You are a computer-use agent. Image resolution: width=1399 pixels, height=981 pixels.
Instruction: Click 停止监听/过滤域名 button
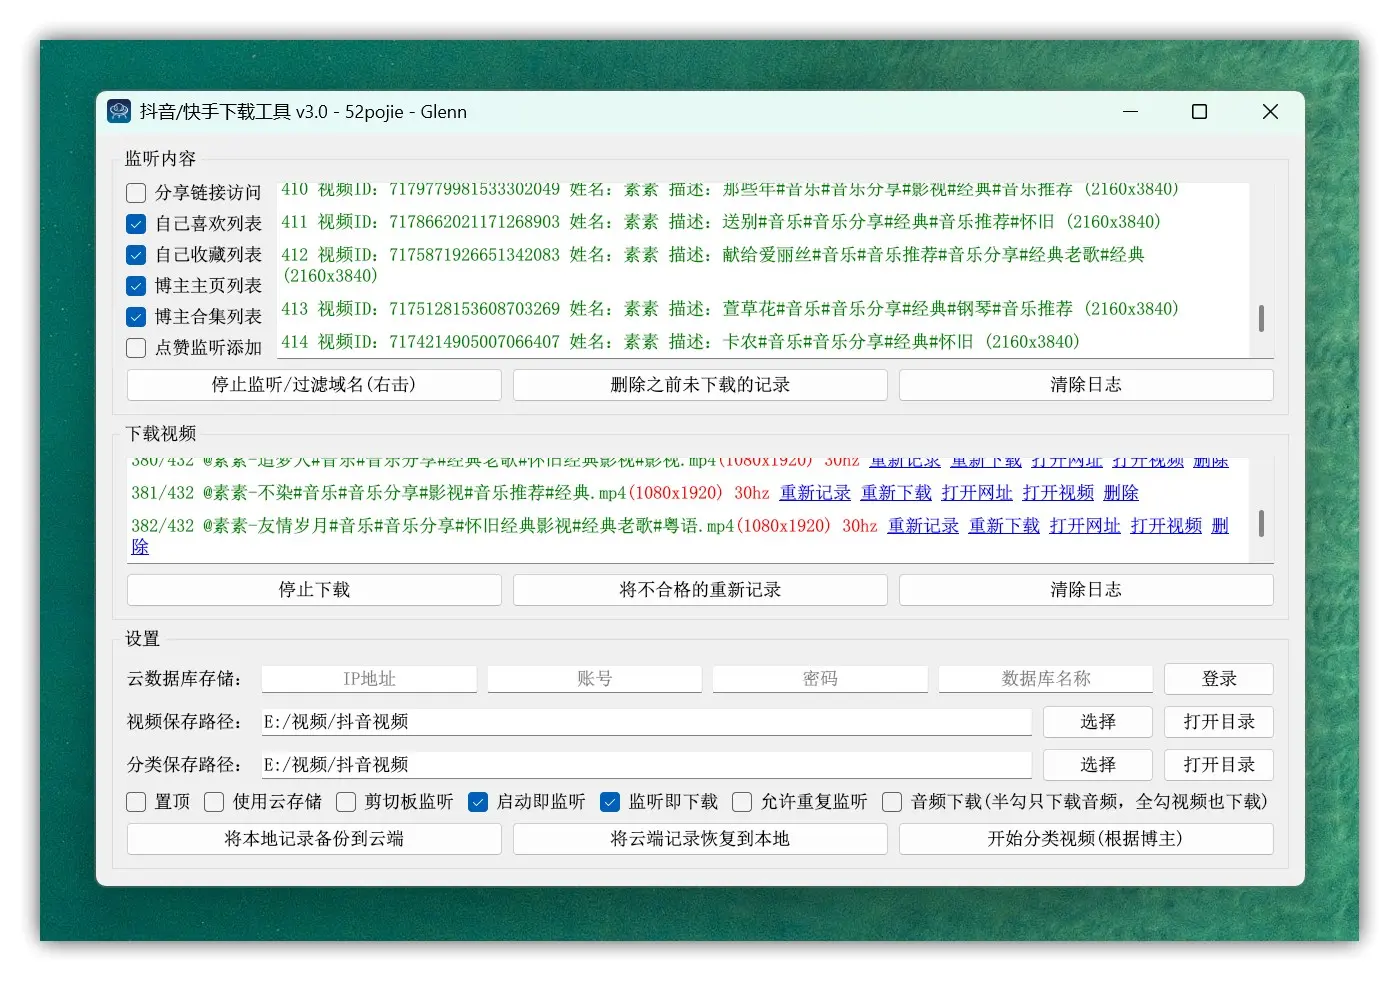314,385
